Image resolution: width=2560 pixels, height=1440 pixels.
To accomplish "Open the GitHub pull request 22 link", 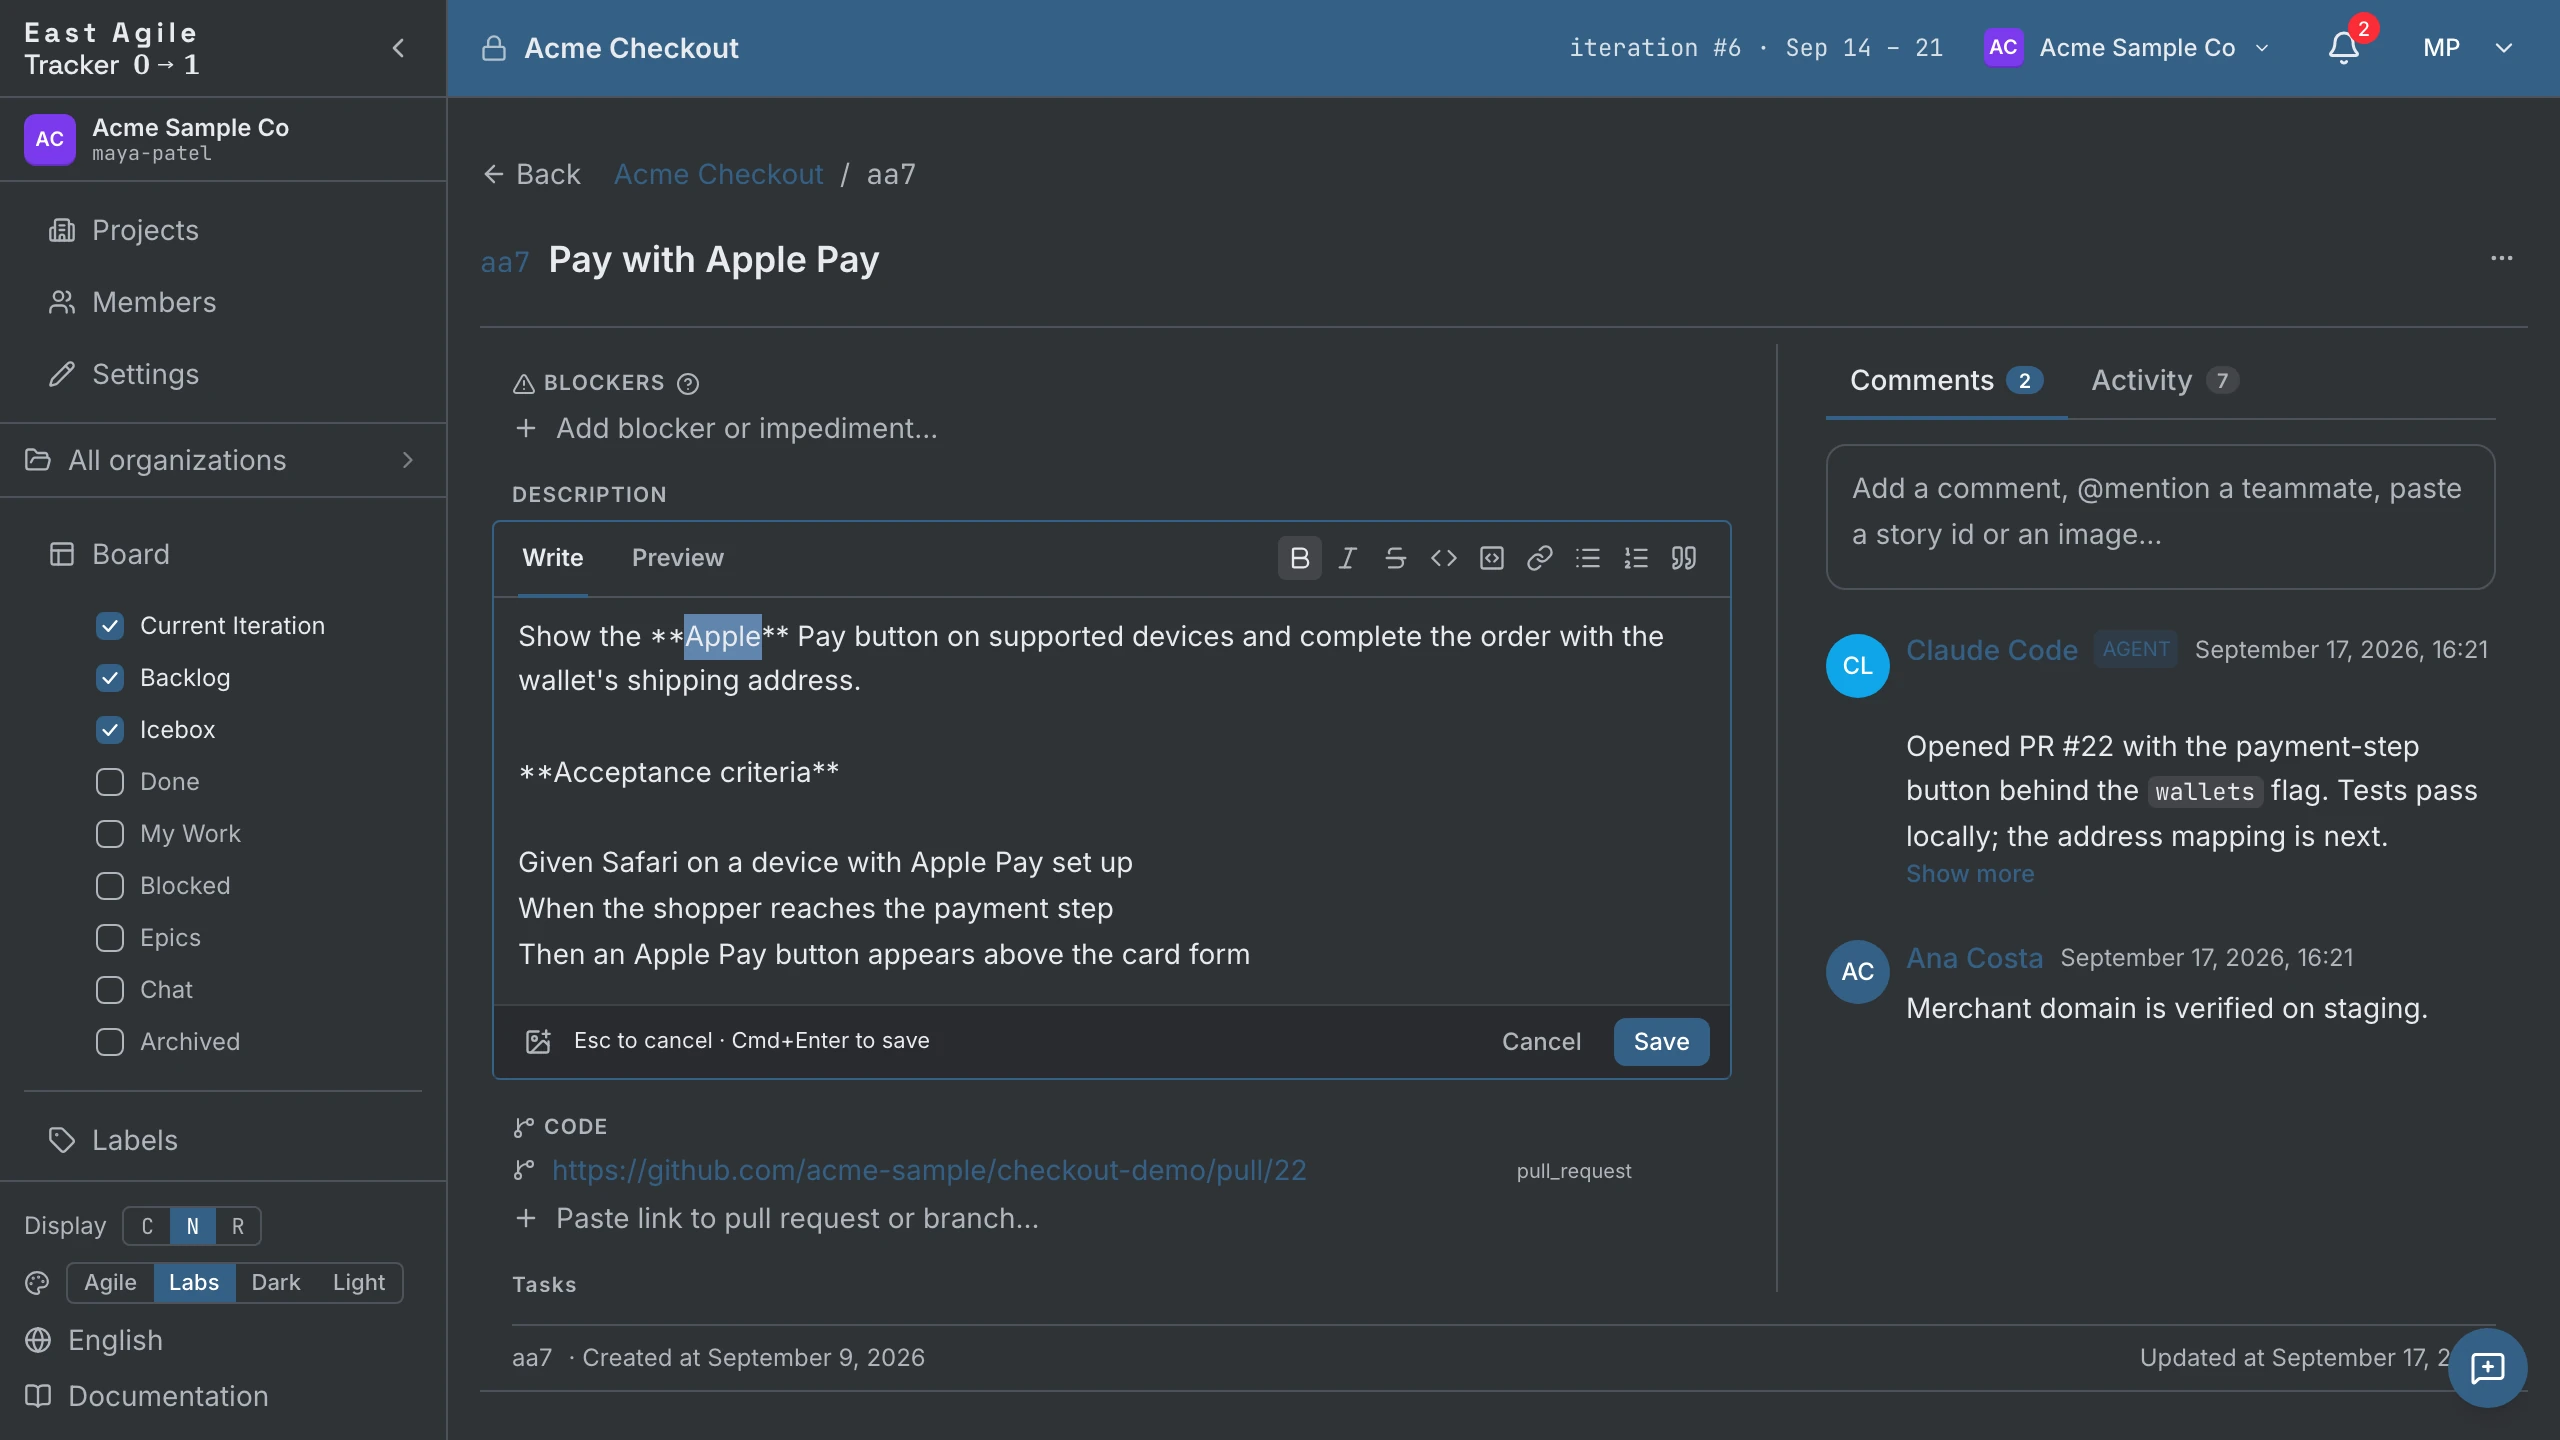I will pyautogui.click(x=929, y=1170).
